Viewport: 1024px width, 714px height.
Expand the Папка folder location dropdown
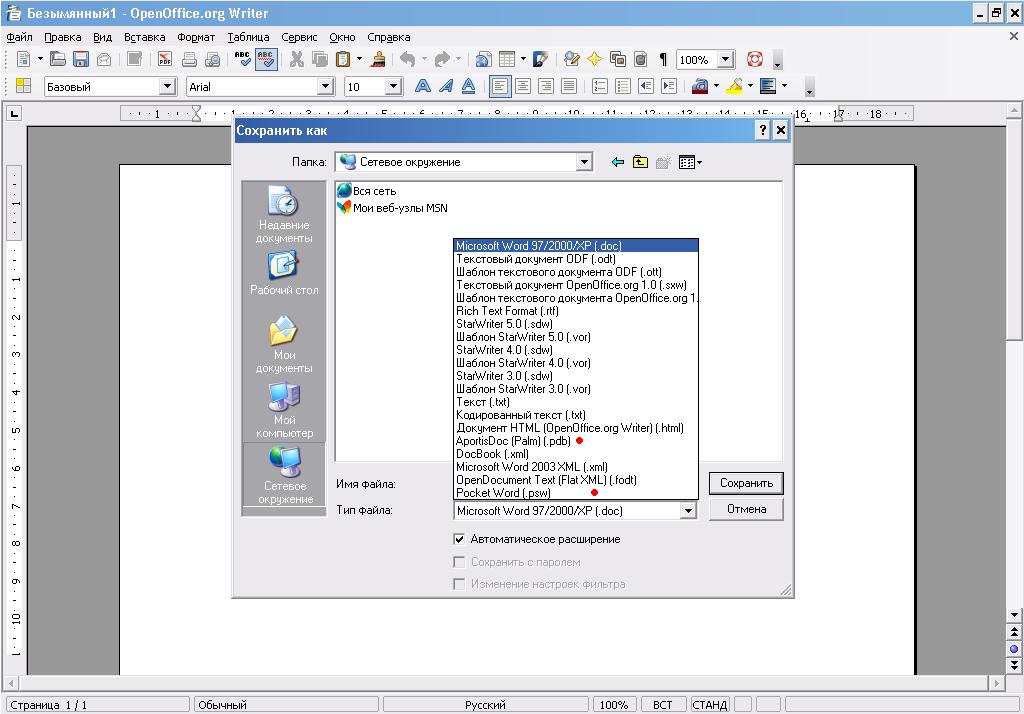click(584, 162)
